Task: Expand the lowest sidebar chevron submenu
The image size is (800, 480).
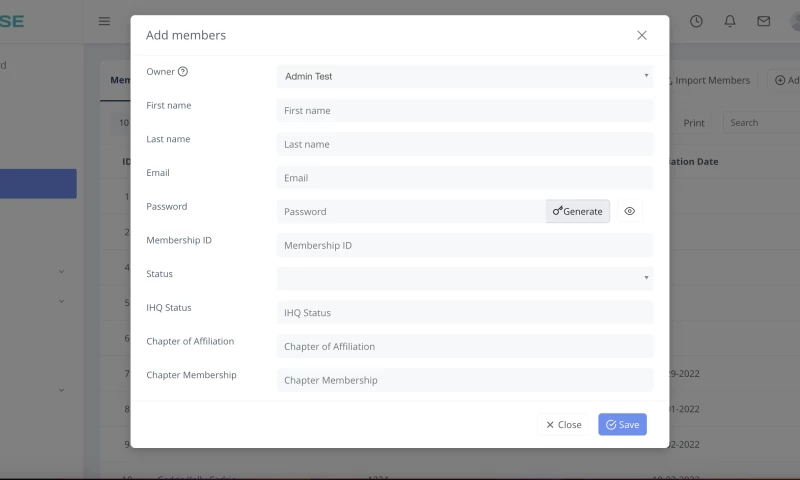Action: tap(61, 390)
